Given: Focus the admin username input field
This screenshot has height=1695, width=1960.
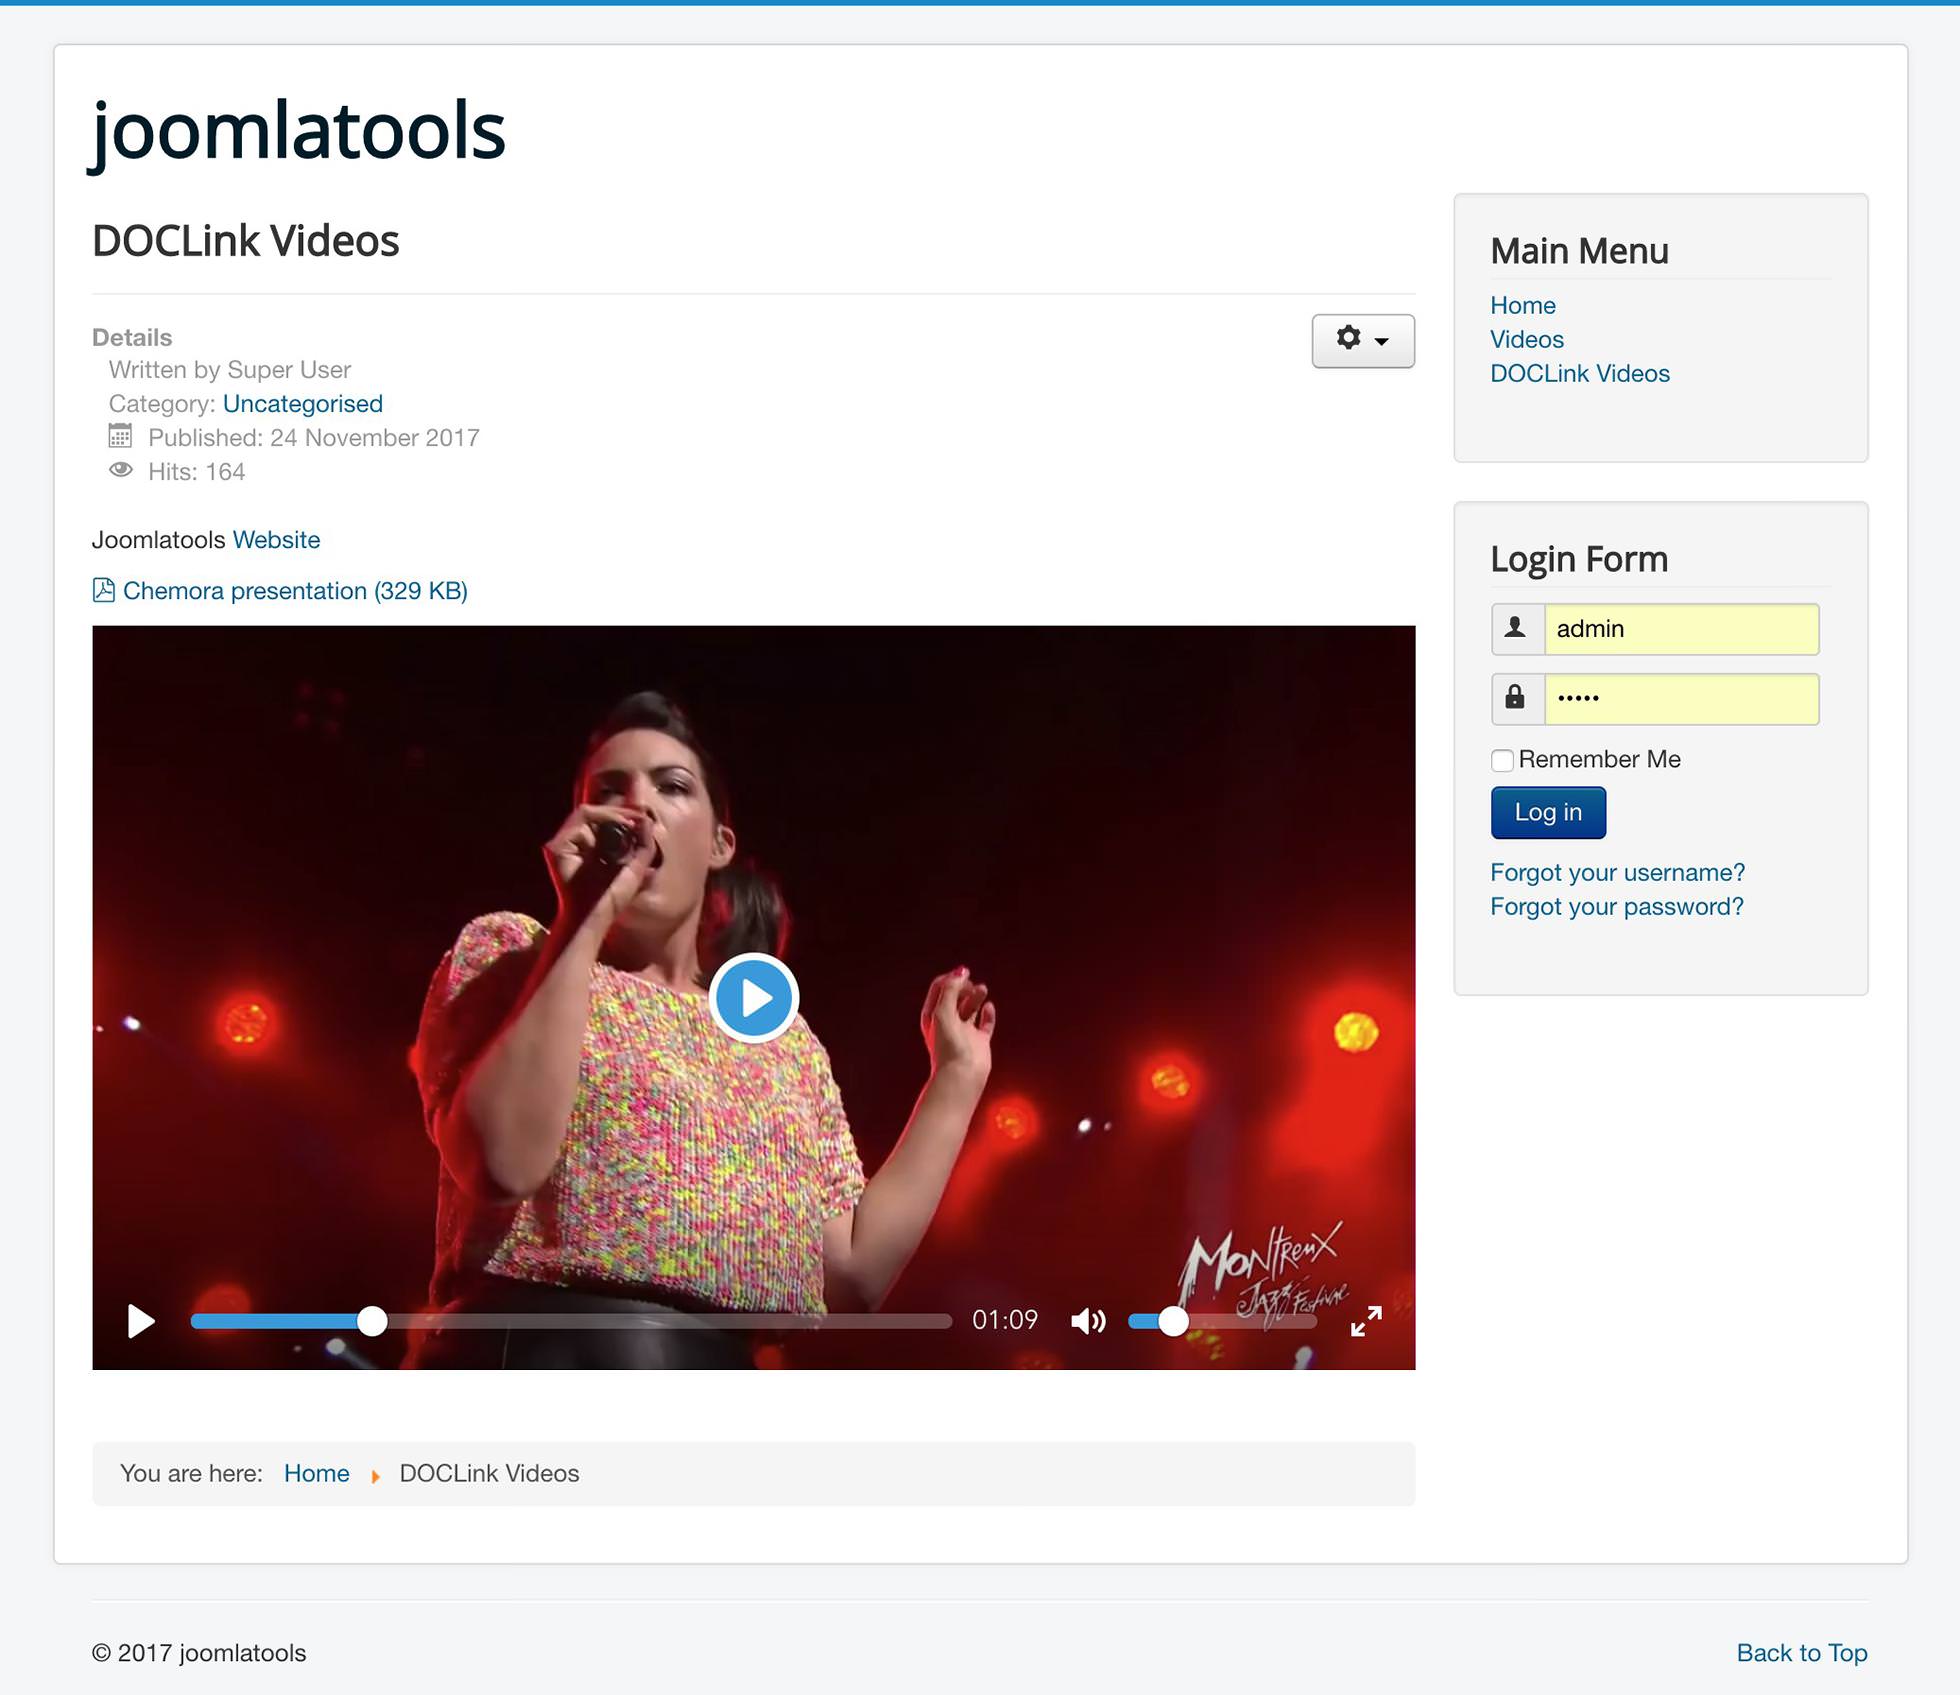Looking at the screenshot, I should tap(1680, 628).
